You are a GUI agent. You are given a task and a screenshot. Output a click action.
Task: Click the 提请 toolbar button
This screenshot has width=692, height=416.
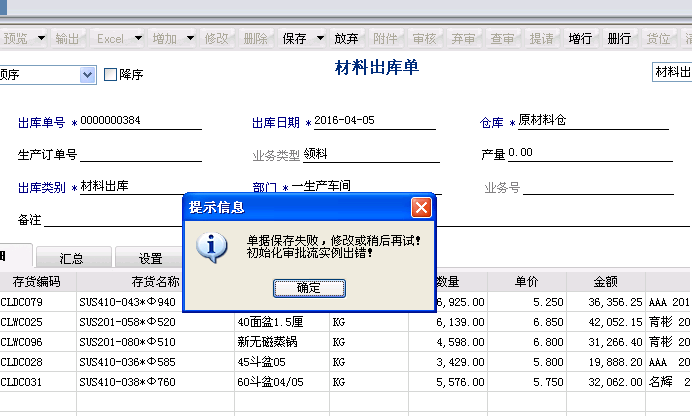tap(541, 39)
